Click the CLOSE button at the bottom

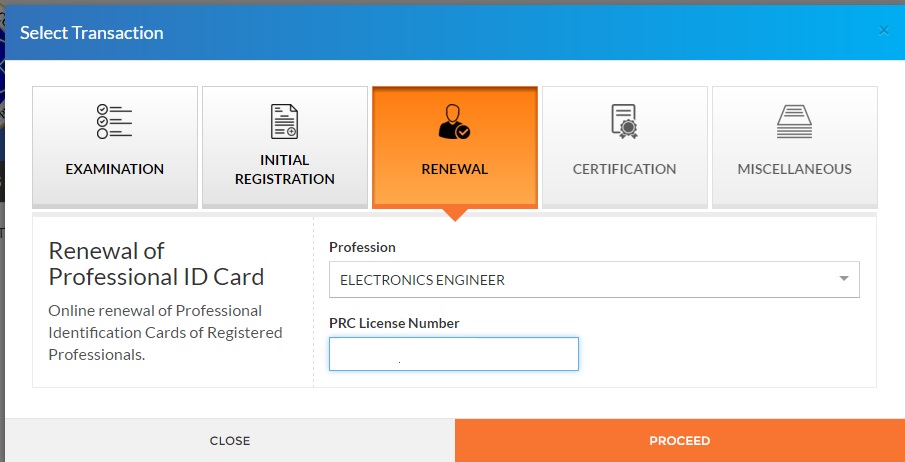pos(230,441)
